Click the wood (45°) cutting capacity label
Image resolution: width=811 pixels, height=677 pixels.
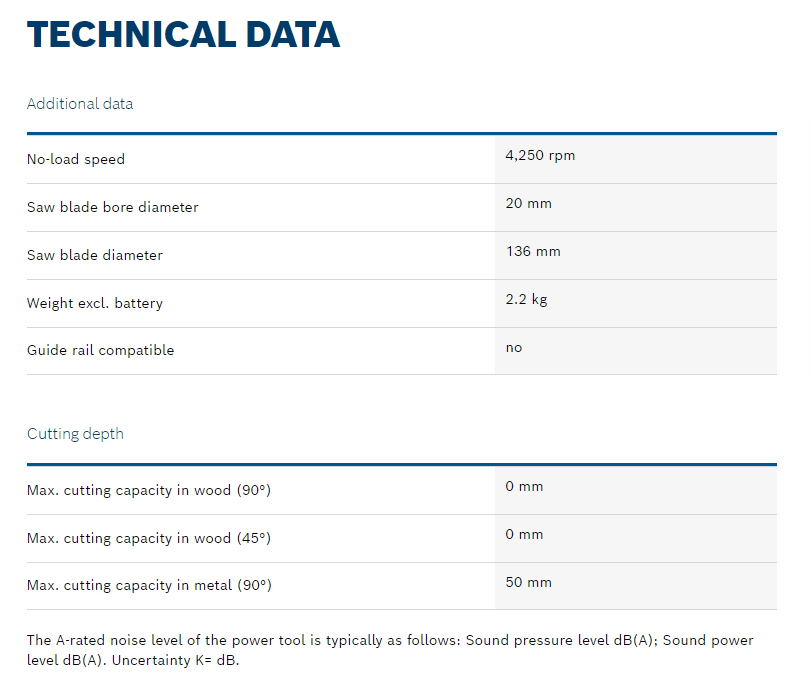[149, 538]
